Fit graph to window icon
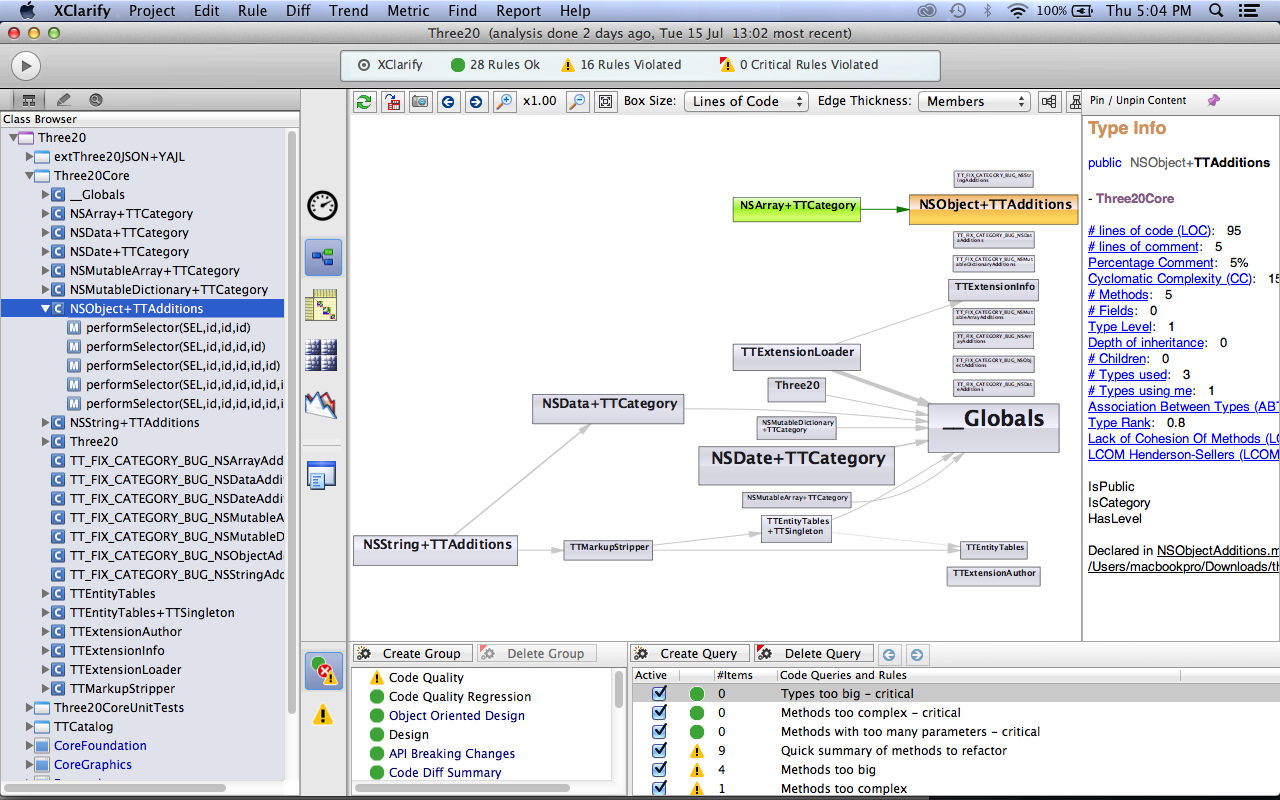The width and height of the screenshot is (1280, 800). pos(605,101)
